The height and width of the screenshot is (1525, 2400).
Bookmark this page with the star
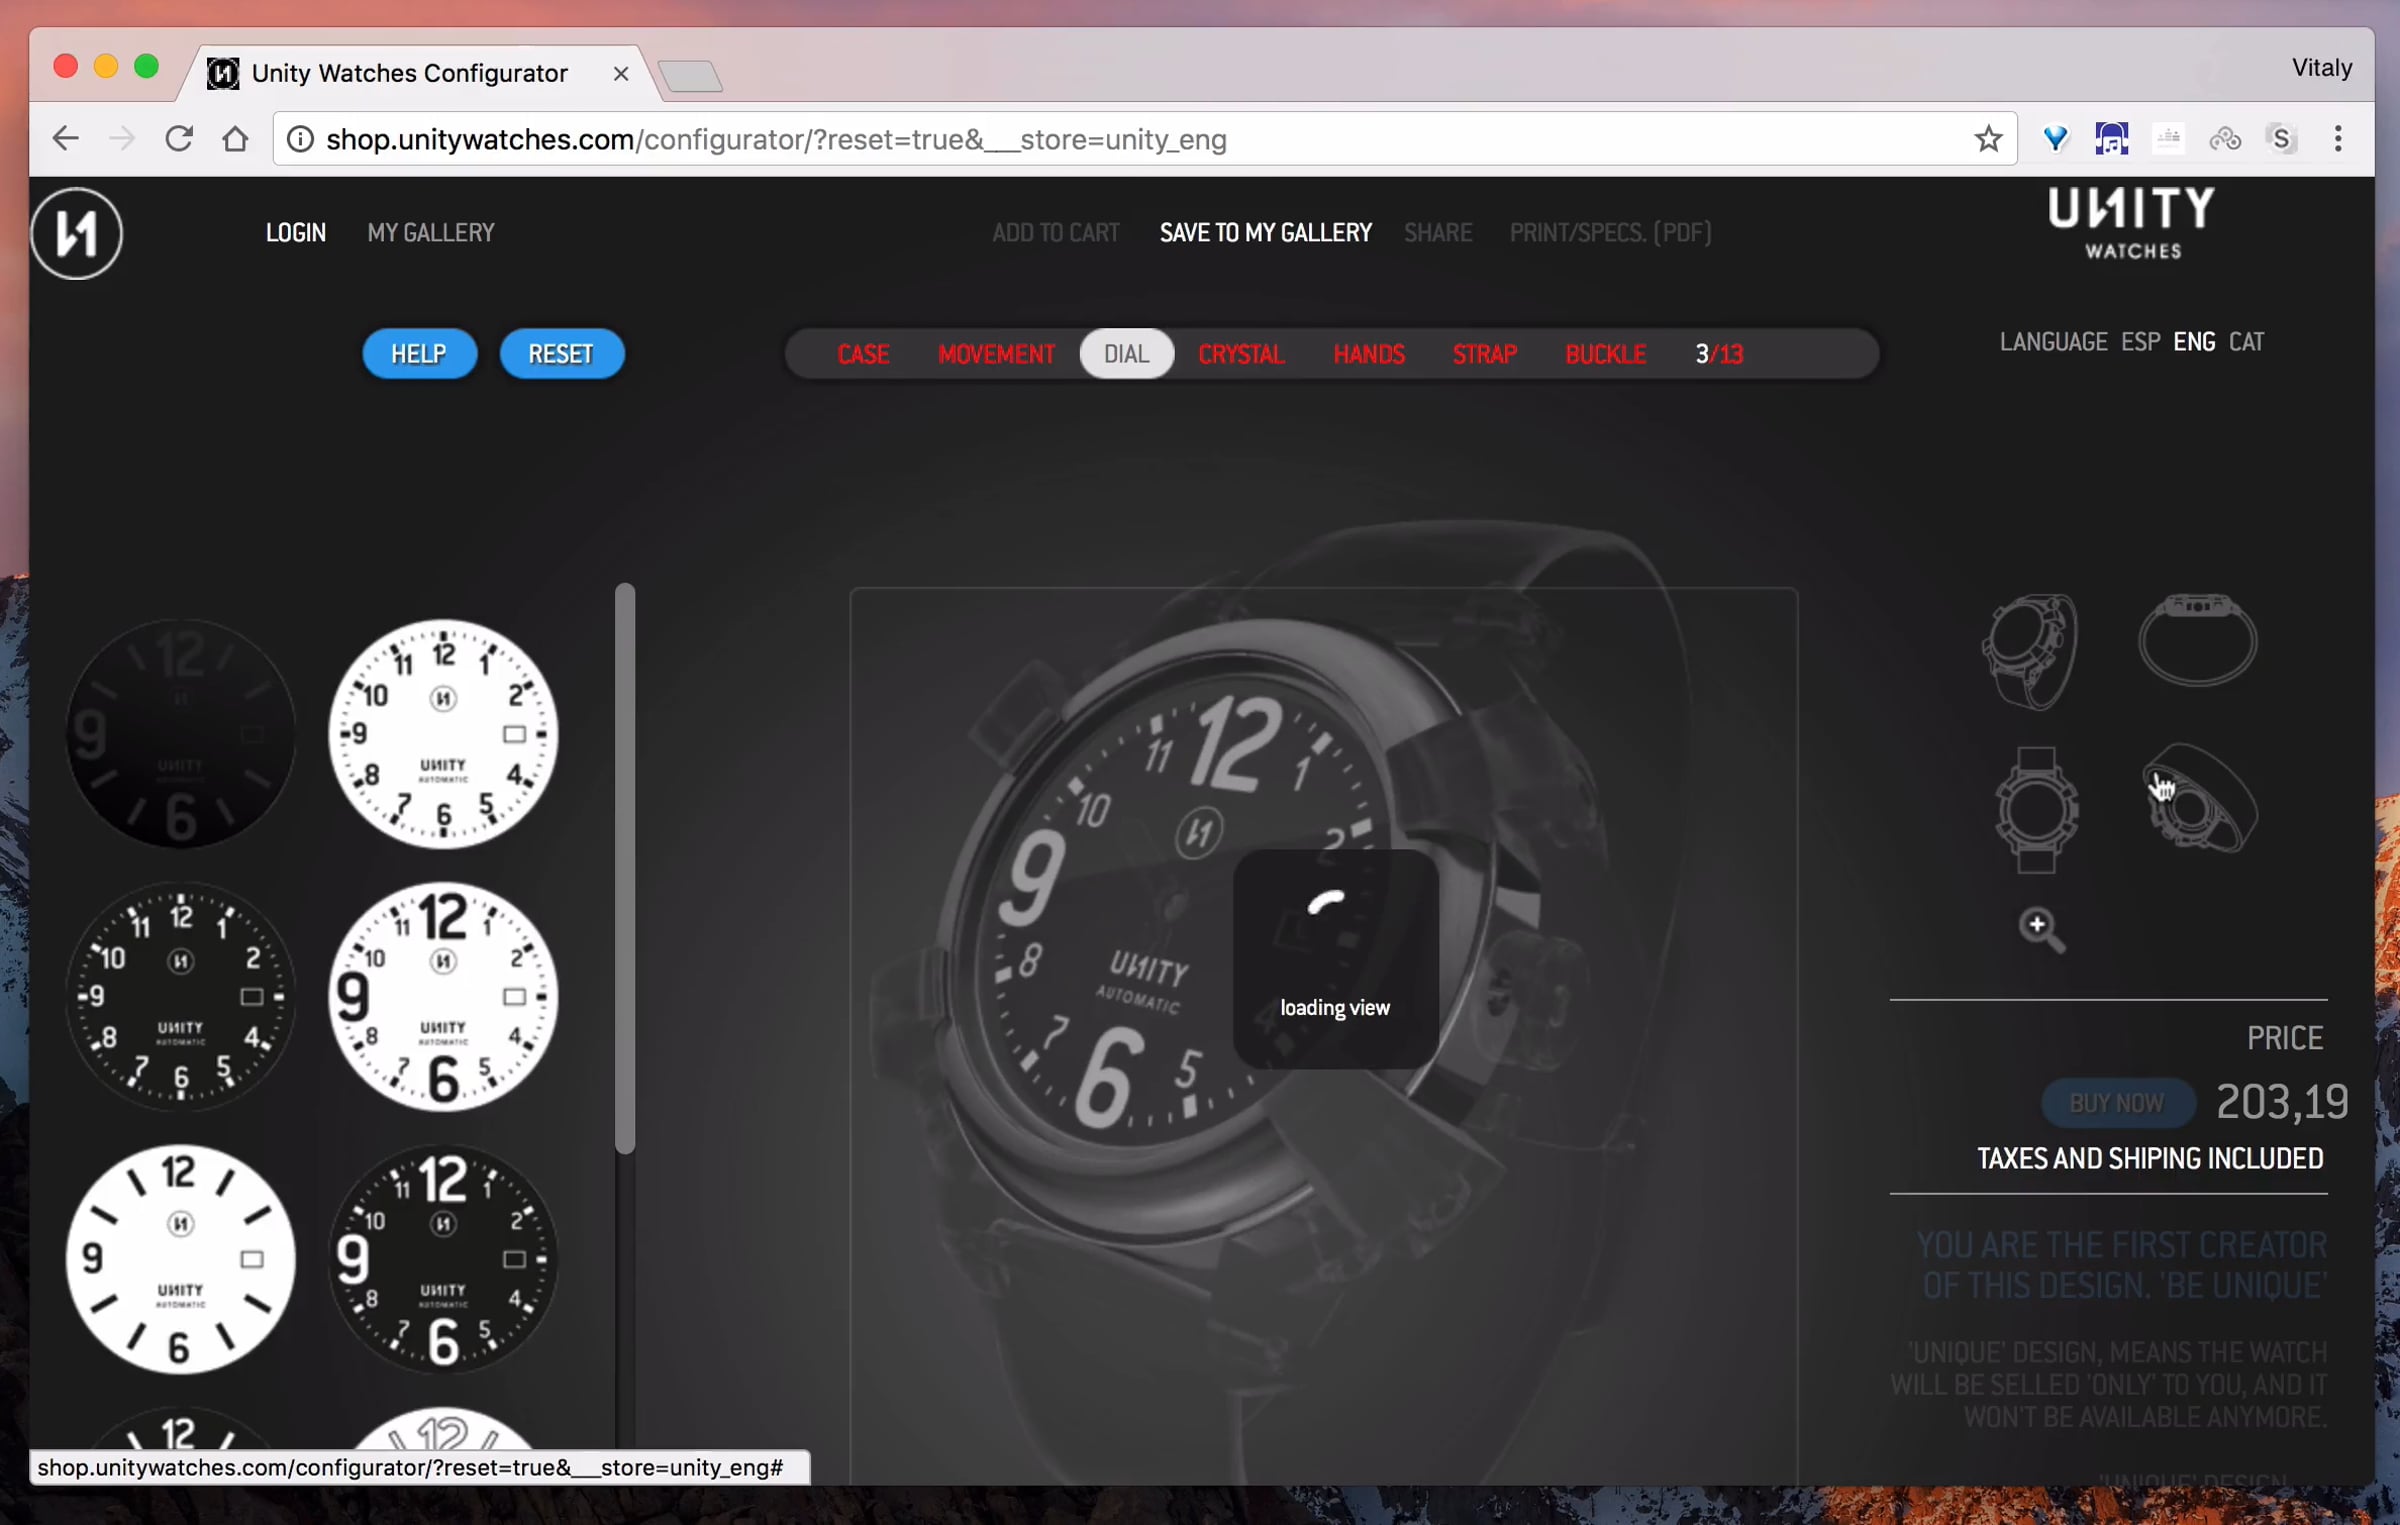[x=1988, y=139]
